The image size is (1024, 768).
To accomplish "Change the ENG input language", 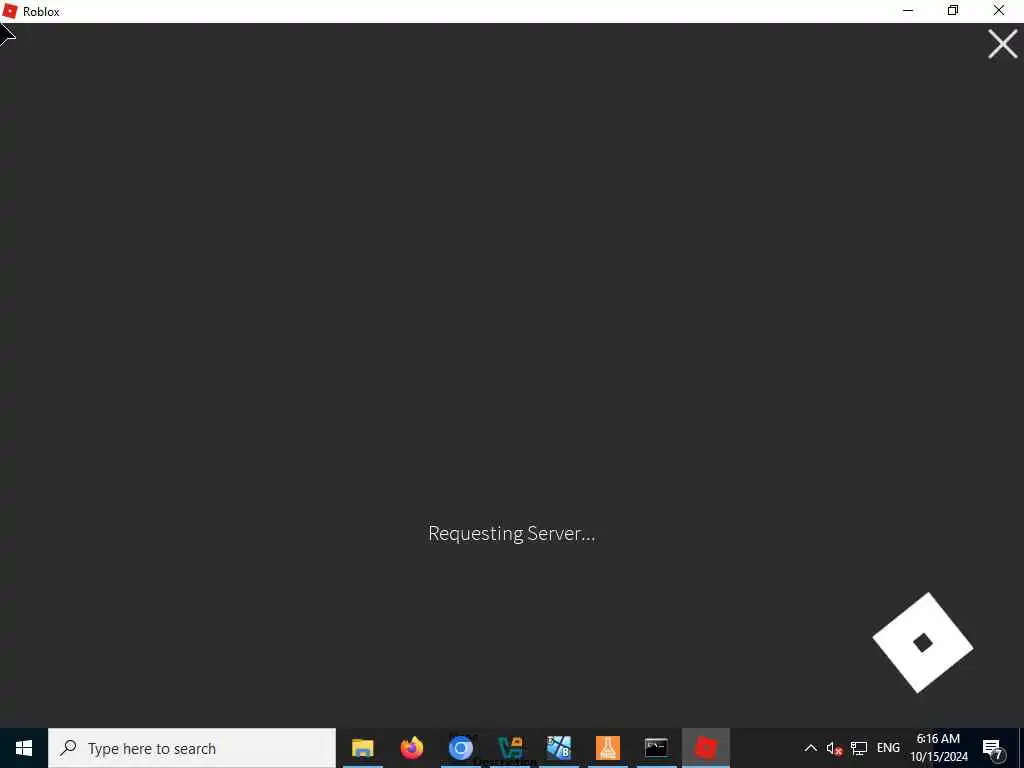I will coord(888,748).
